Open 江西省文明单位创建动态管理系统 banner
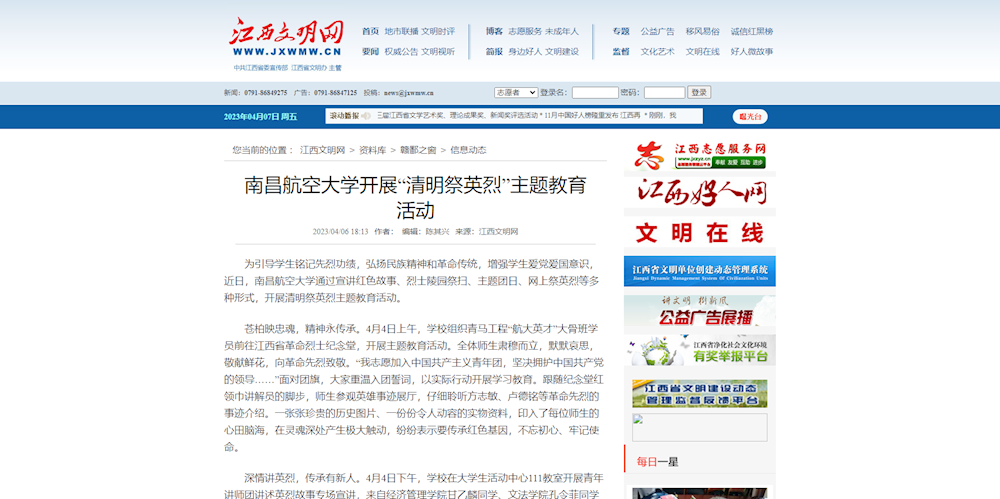This screenshot has width=1000, height=499. (699, 271)
